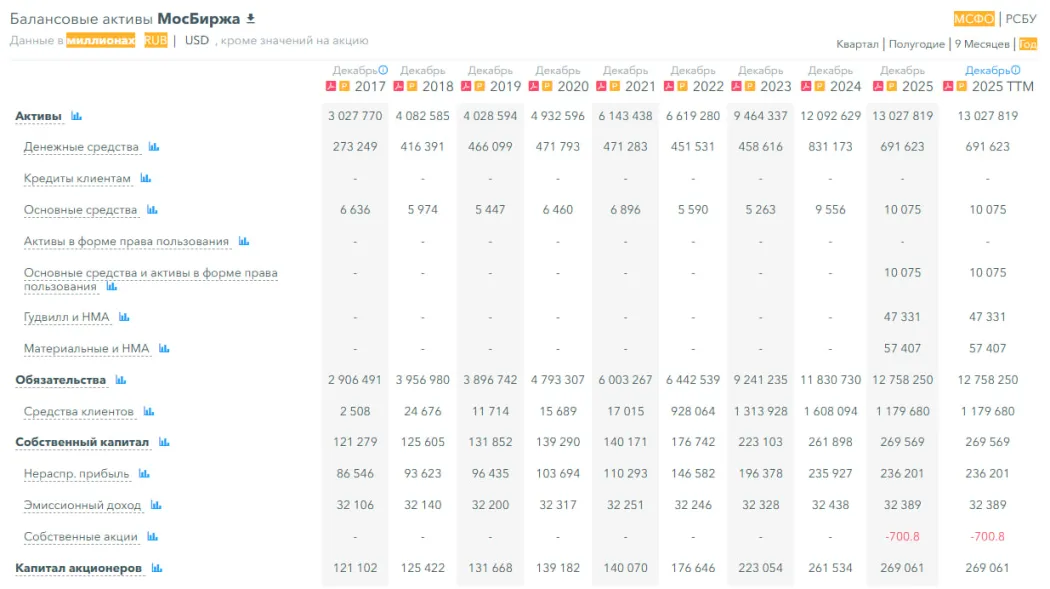1050x589 pixels.
Task: Open chart for Собственный капитал
Action: coord(164,442)
